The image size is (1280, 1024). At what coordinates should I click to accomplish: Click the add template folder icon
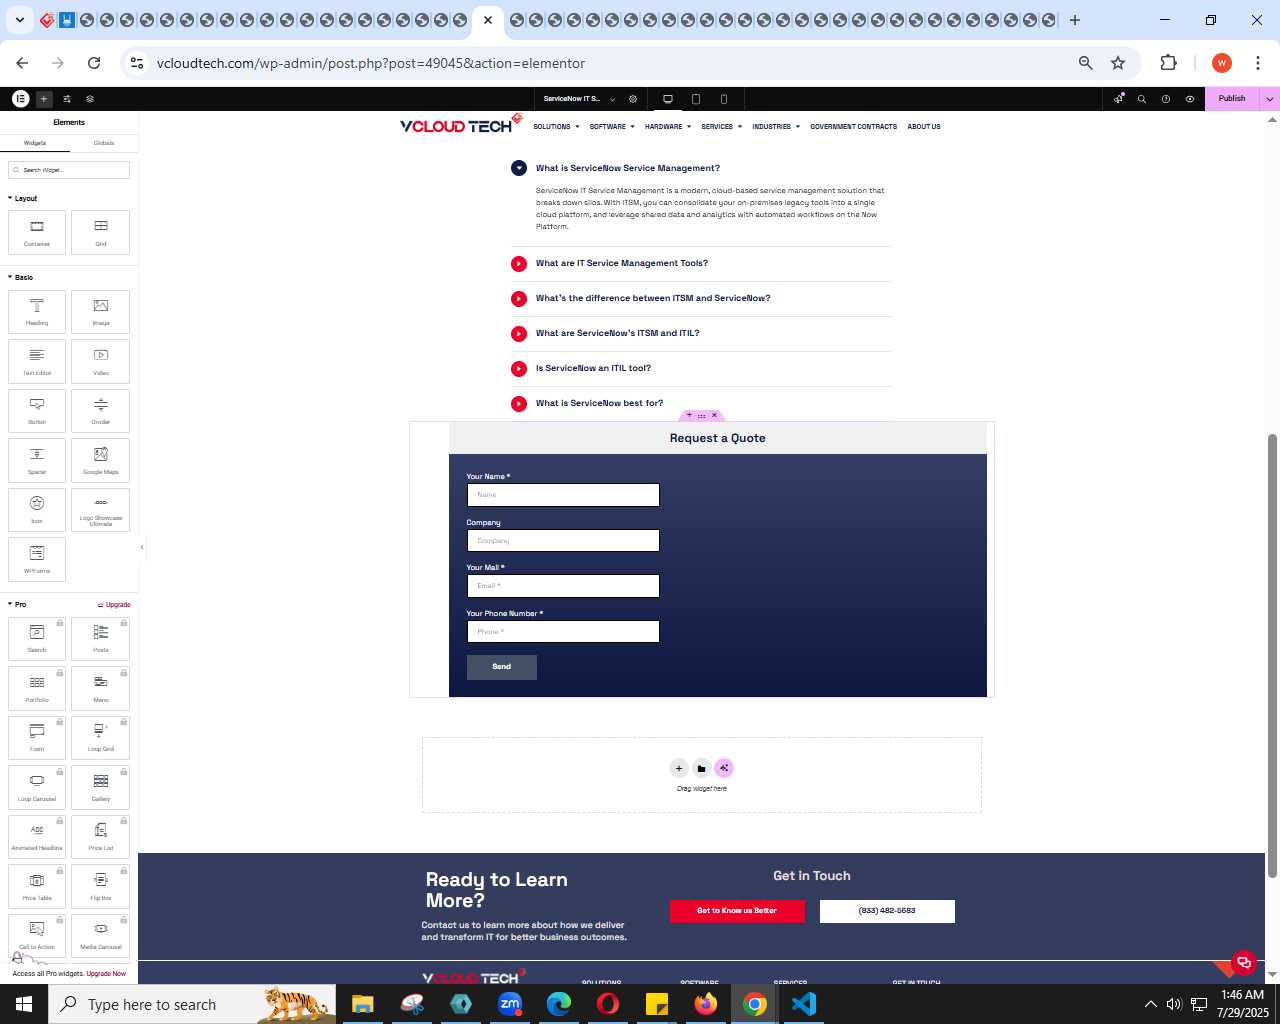[x=701, y=768]
